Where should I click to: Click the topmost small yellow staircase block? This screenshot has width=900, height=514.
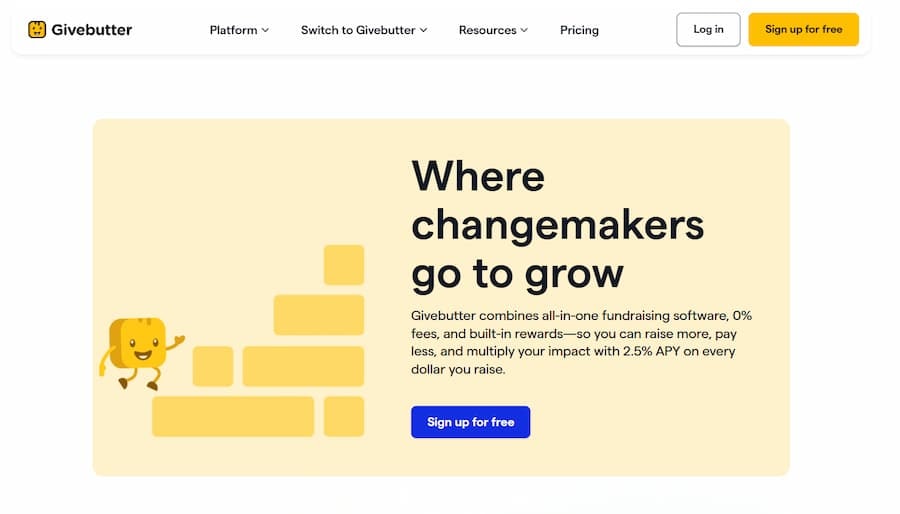(x=343, y=265)
